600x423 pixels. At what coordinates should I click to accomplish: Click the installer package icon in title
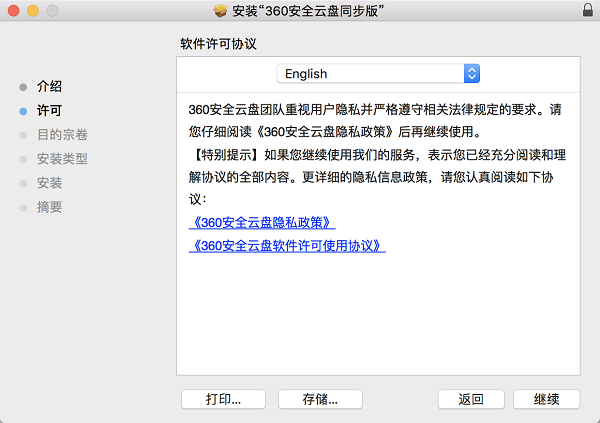point(220,11)
